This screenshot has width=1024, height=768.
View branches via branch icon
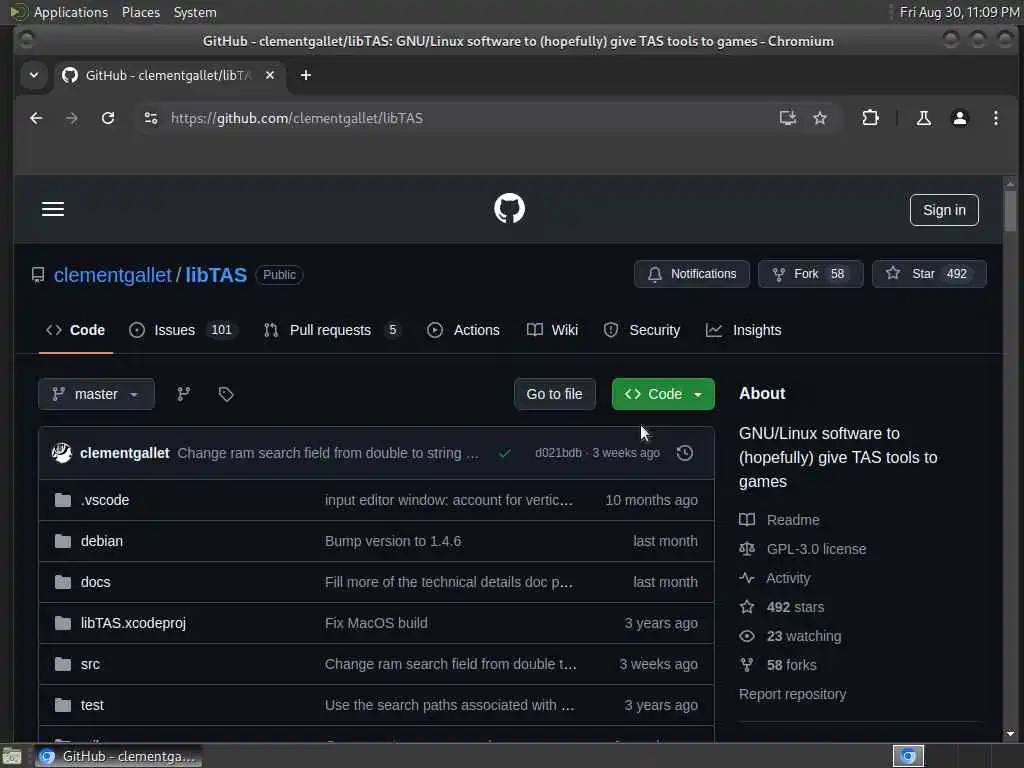click(184, 394)
